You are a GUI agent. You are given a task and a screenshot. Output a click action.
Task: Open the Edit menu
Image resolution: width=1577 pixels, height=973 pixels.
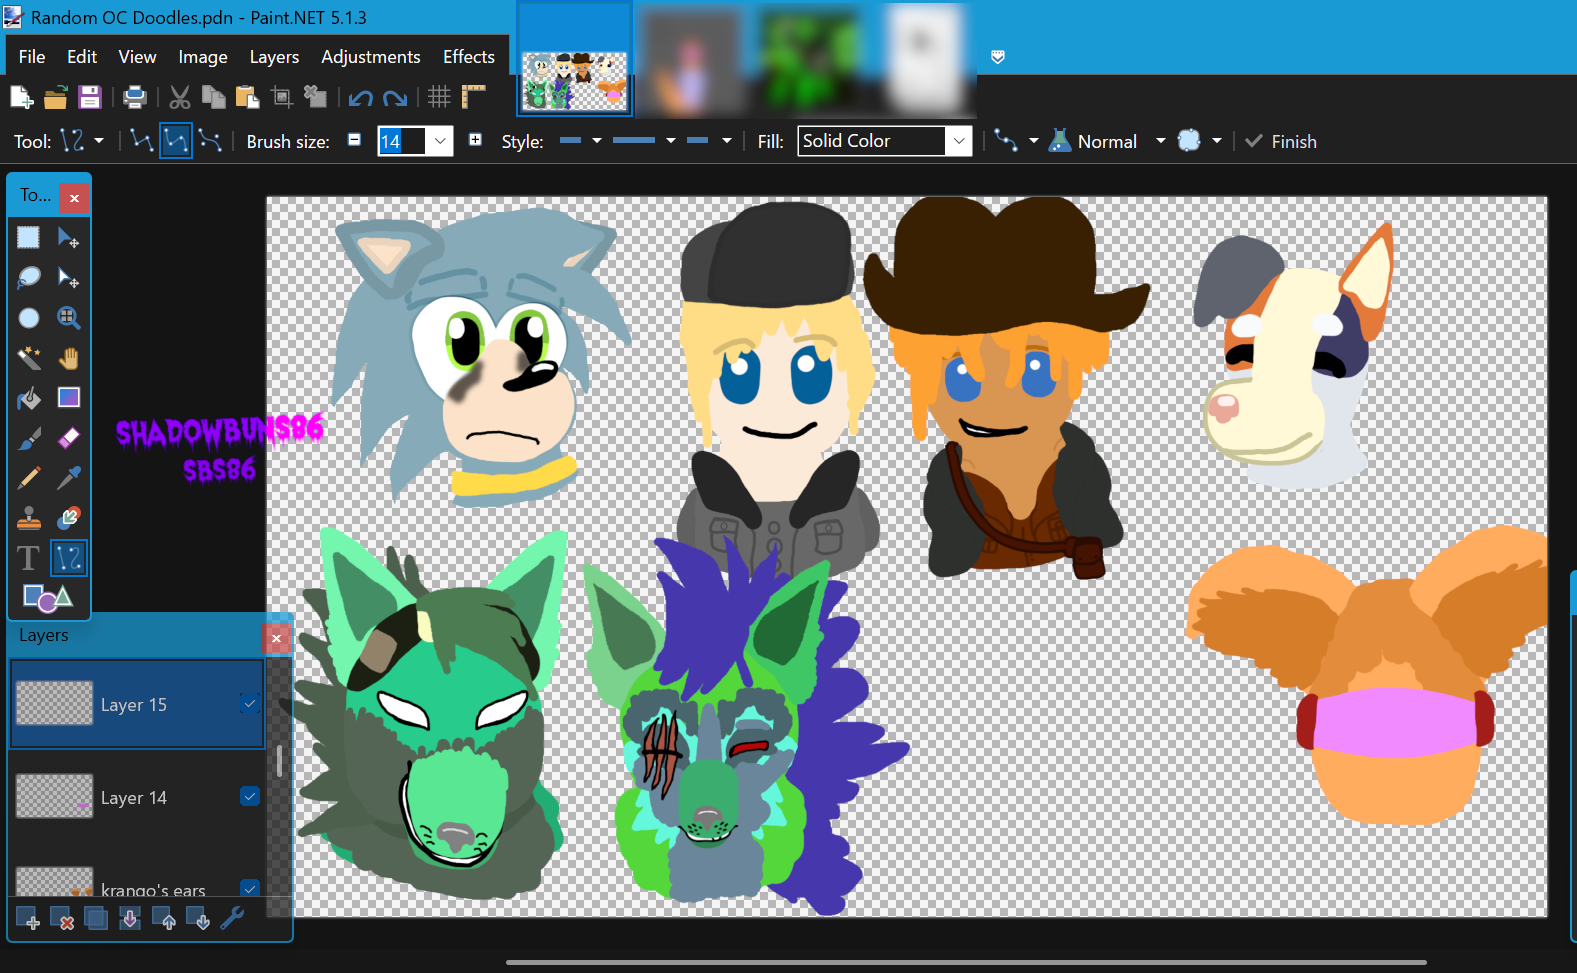[82, 57]
